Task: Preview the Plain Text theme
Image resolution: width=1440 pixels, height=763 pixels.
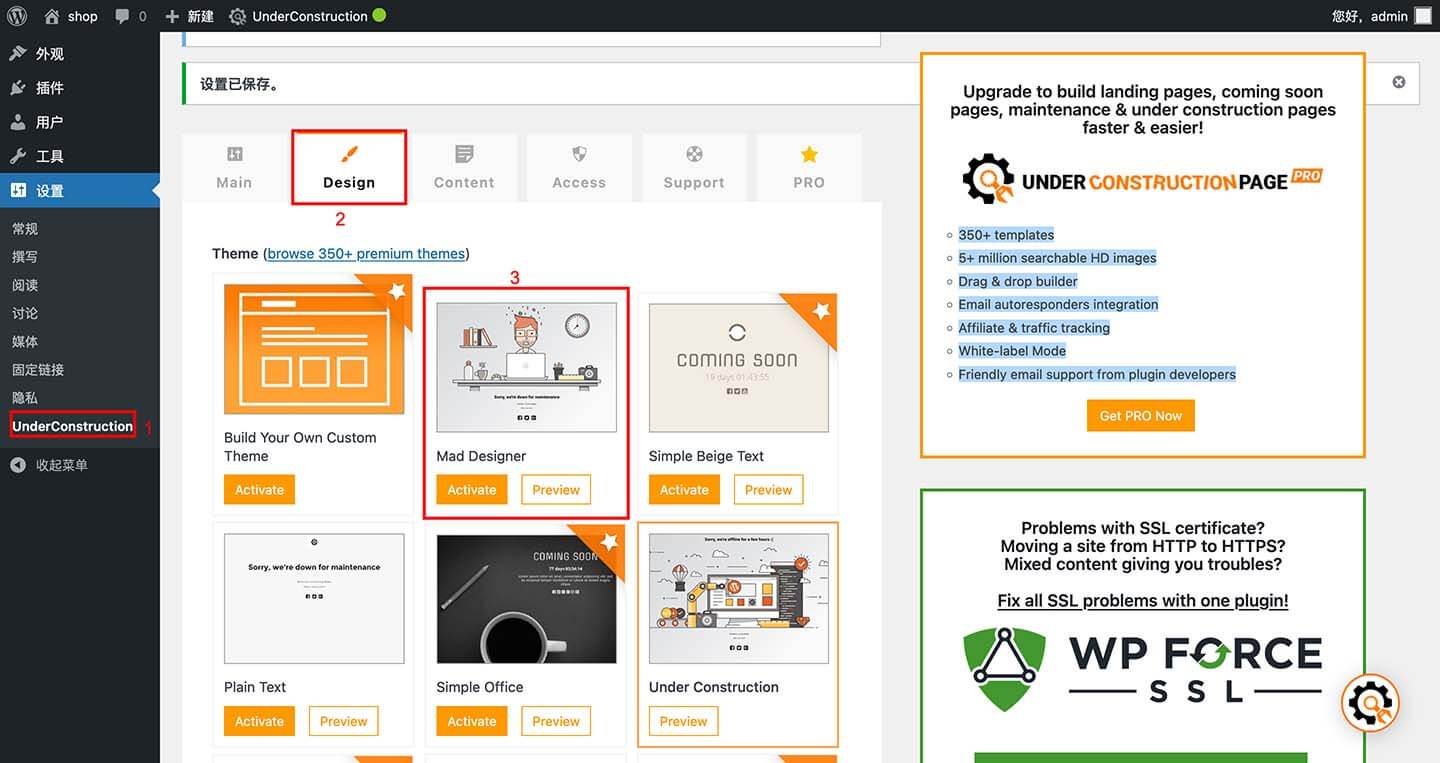Action: 344,721
